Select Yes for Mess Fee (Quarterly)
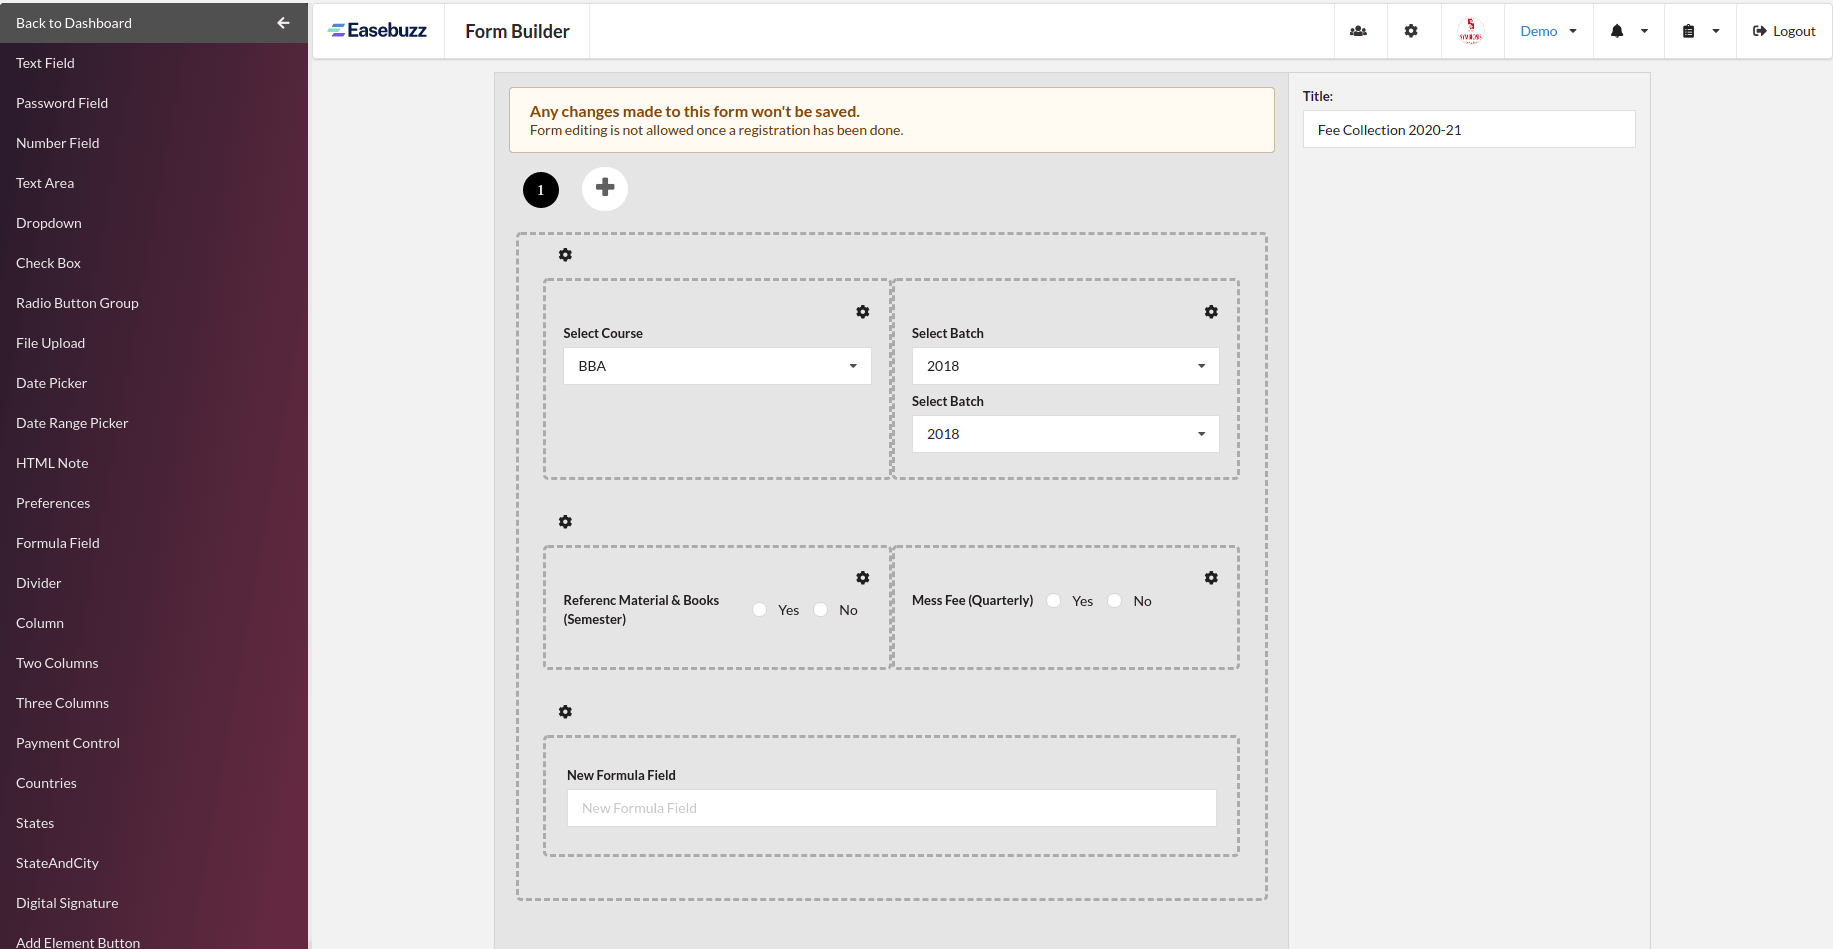Screen dimensions: 1833x949 click(1054, 601)
